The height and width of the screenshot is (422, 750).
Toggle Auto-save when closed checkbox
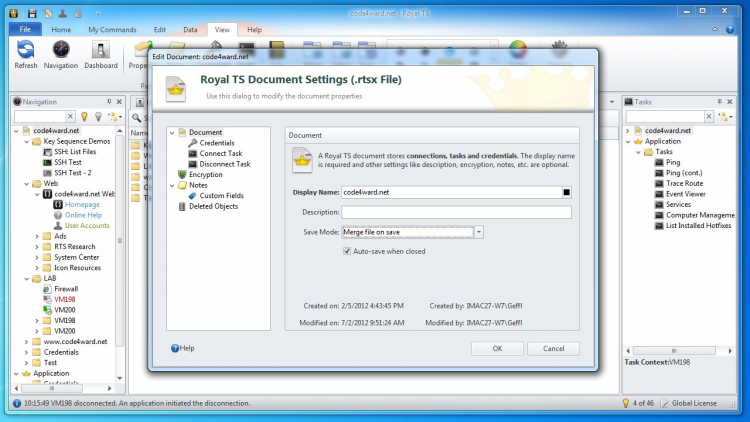point(347,251)
